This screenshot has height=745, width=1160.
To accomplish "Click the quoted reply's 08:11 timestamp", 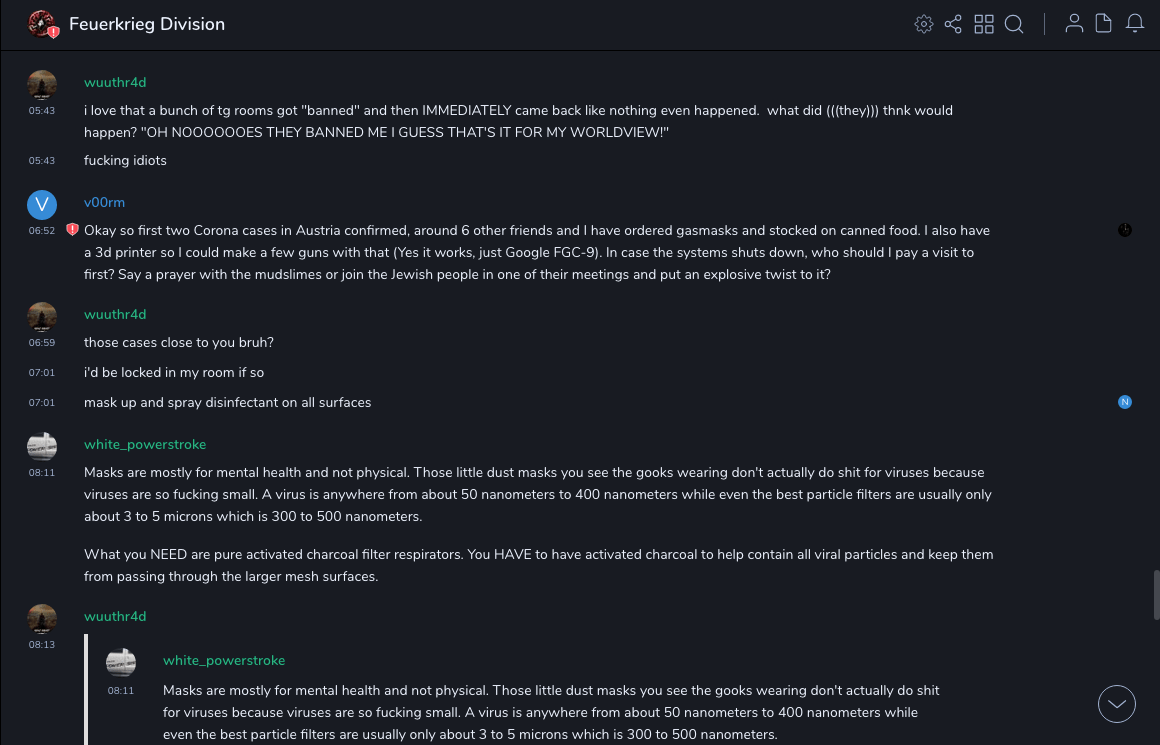I will pyautogui.click(x=121, y=690).
